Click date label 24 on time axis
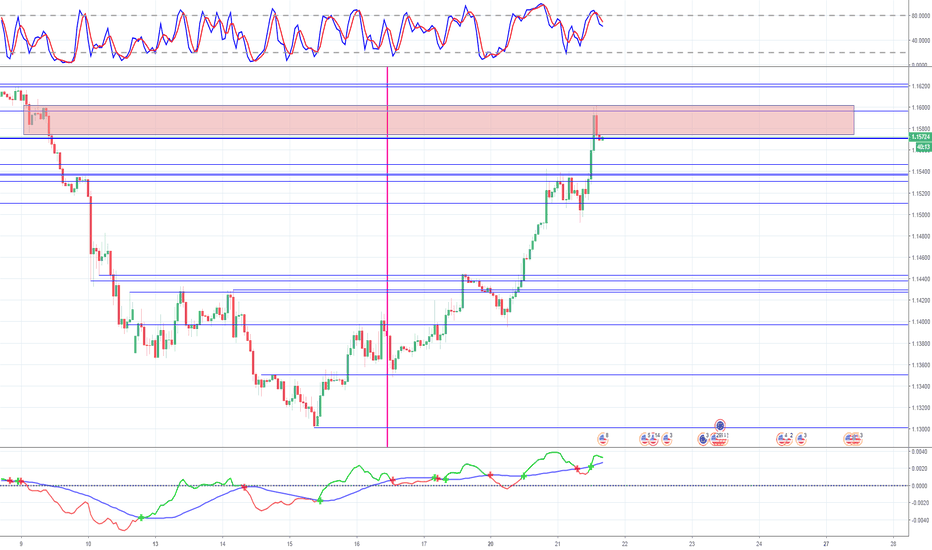Screen dimensions: 932x550 pos(759,543)
